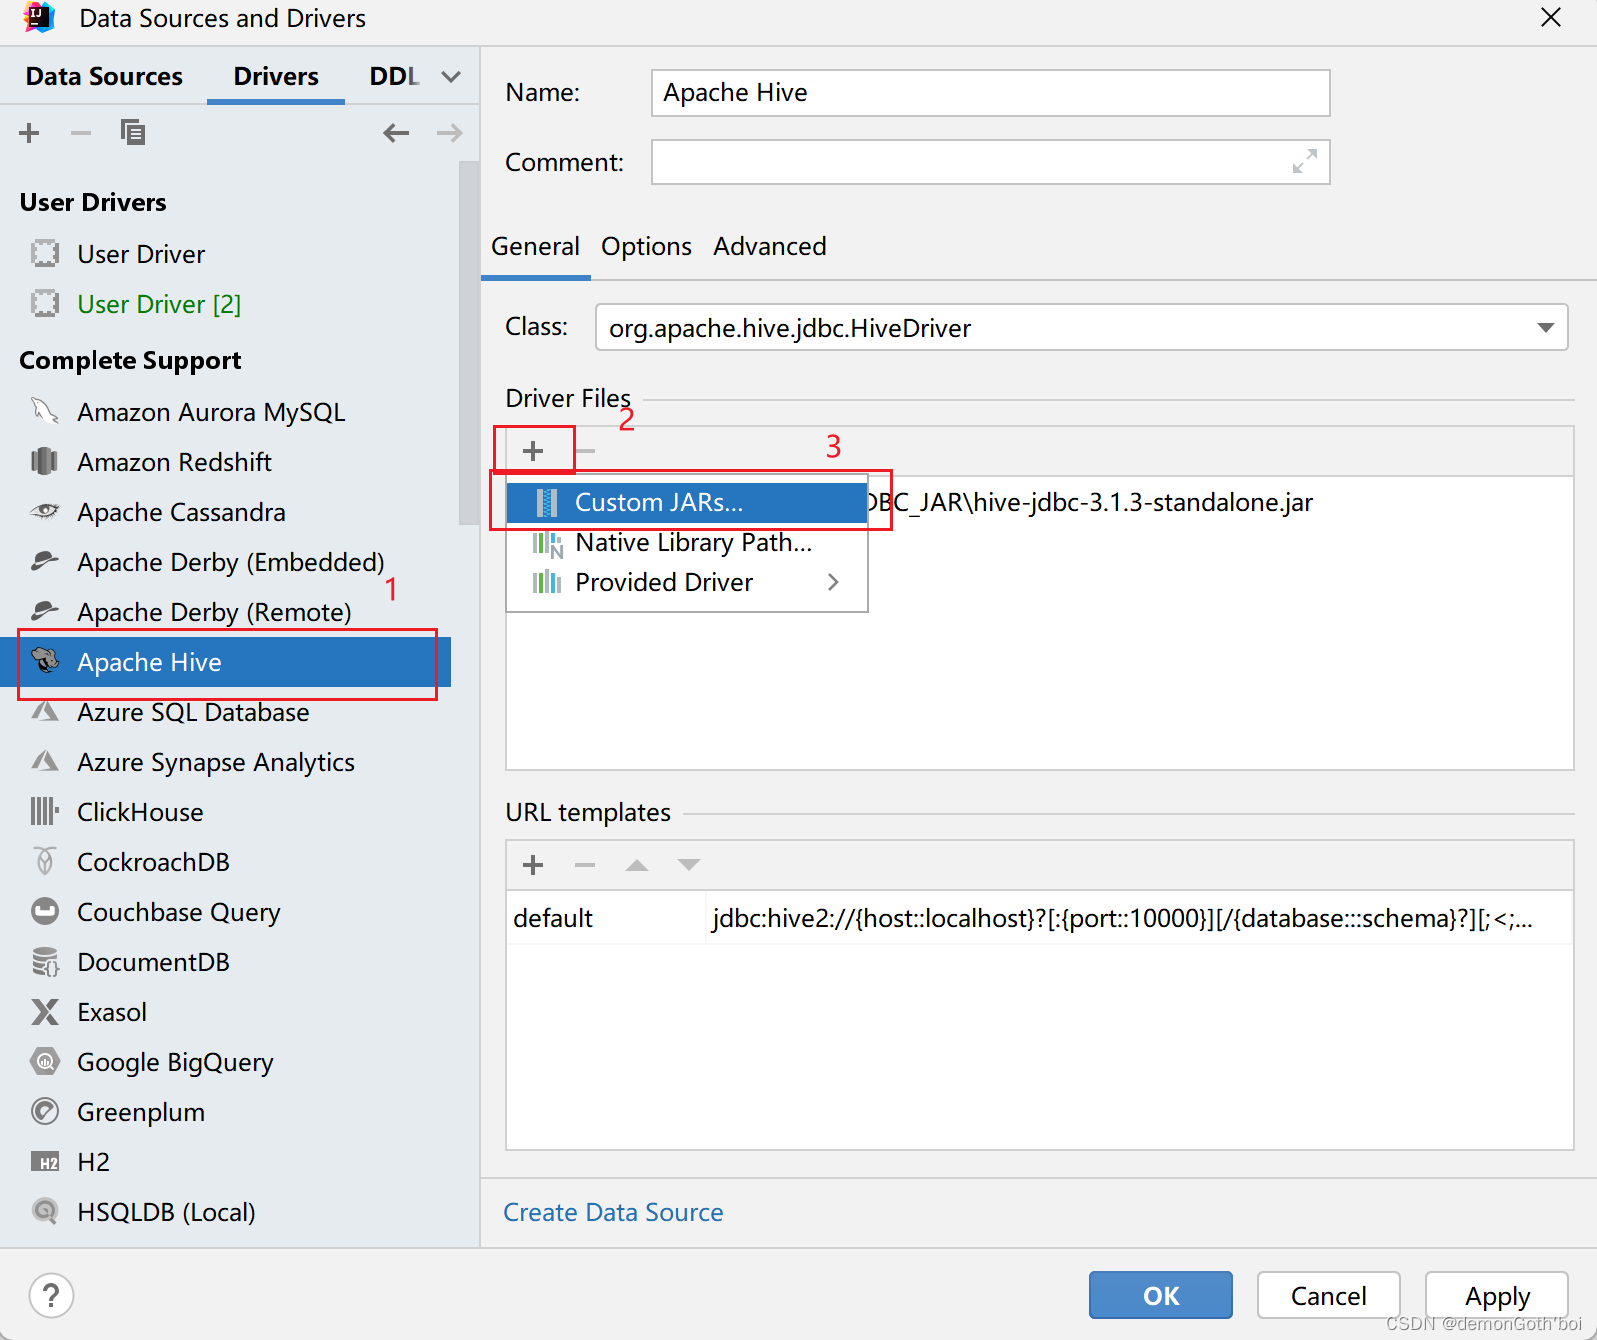Open the DDL tab
This screenshot has width=1597, height=1340.
click(x=394, y=77)
